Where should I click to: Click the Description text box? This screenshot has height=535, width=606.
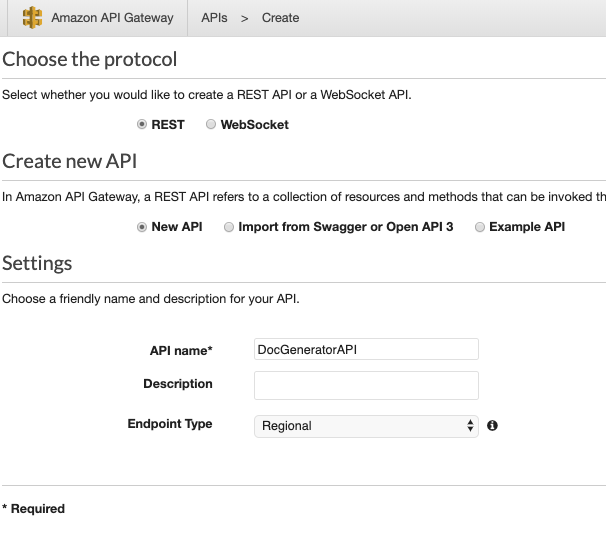(x=366, y=385)
